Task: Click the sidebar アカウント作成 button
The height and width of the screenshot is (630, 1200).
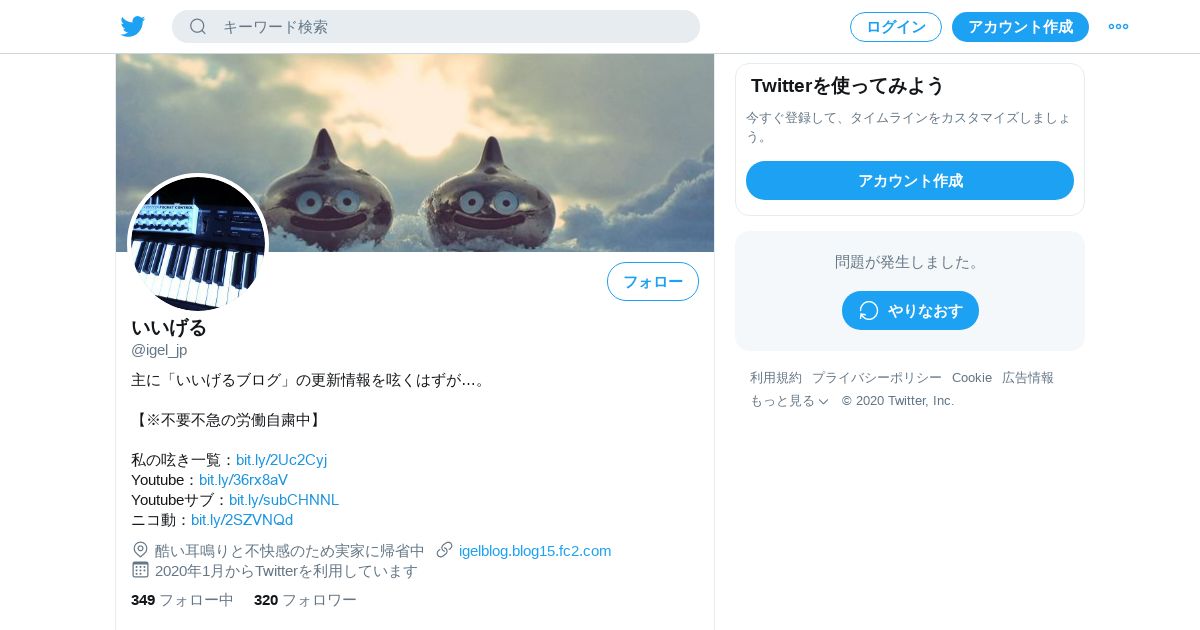Action: pos(910,181)
